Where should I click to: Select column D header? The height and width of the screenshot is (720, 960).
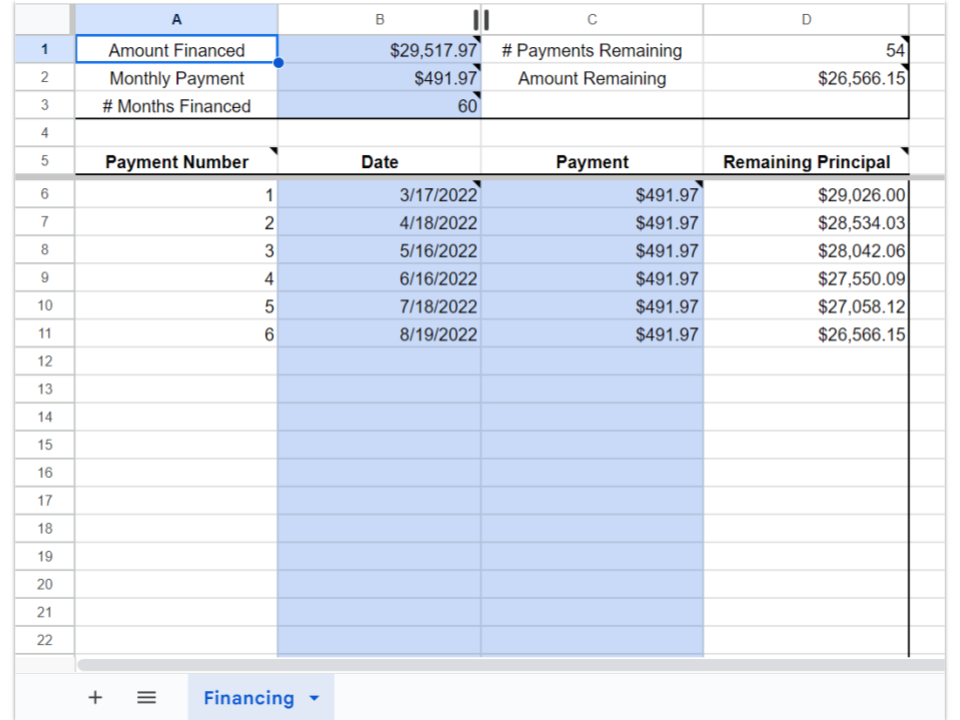pos(806,20)
